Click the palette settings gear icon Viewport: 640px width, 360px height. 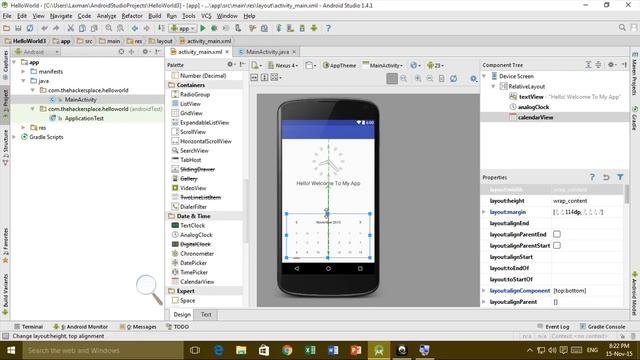click(231, 64)
